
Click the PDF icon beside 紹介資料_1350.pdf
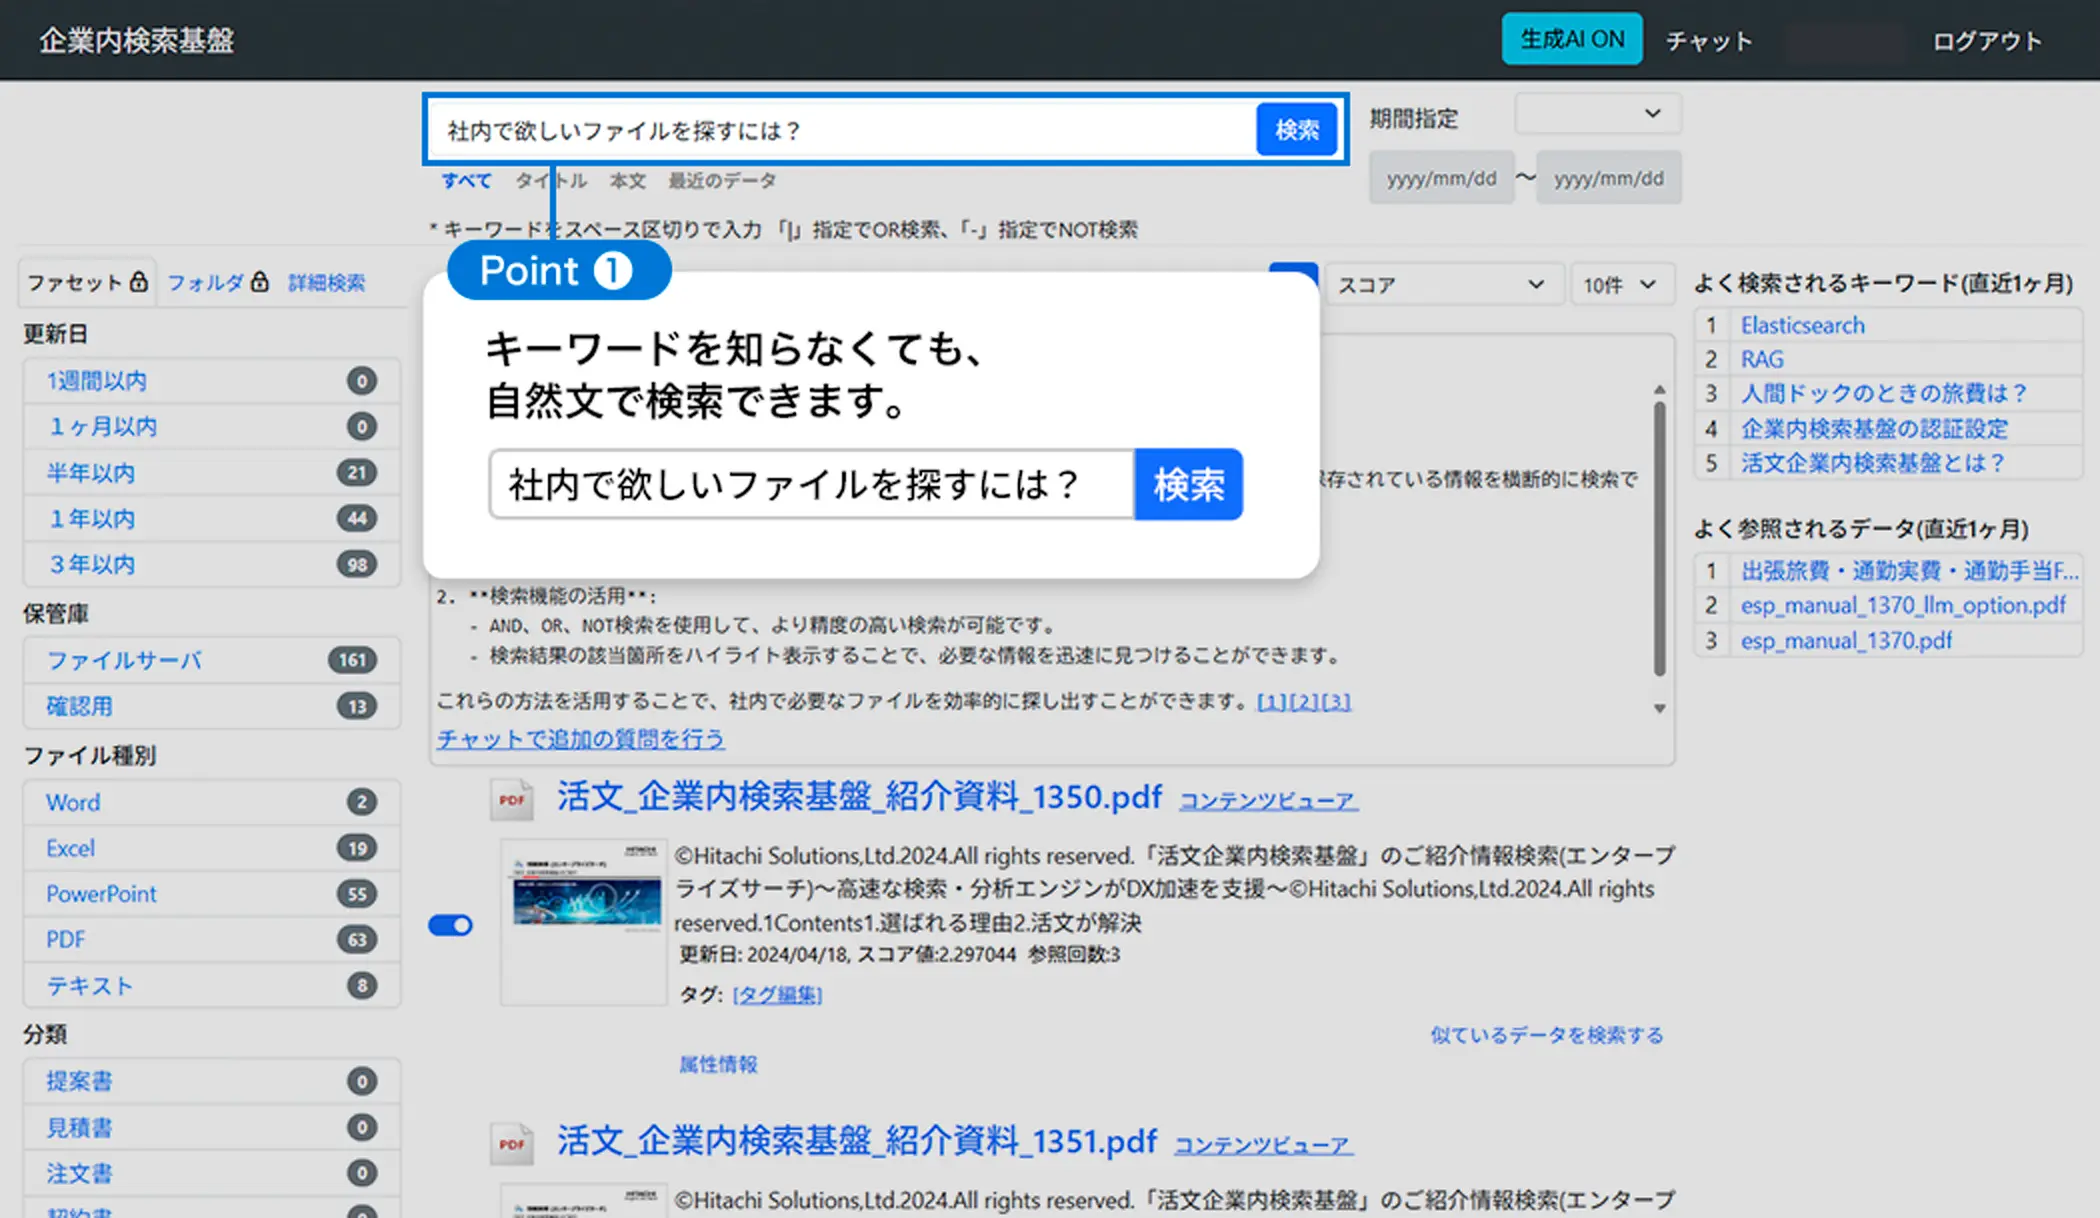pyautogui.click(x=512, y=799)
